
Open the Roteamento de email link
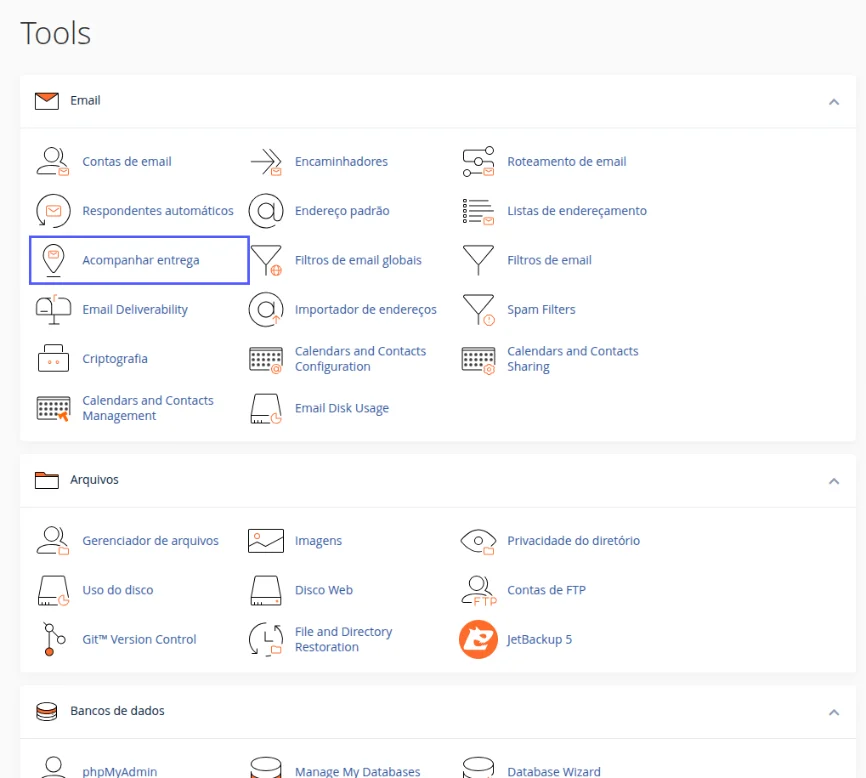[567, 162]
